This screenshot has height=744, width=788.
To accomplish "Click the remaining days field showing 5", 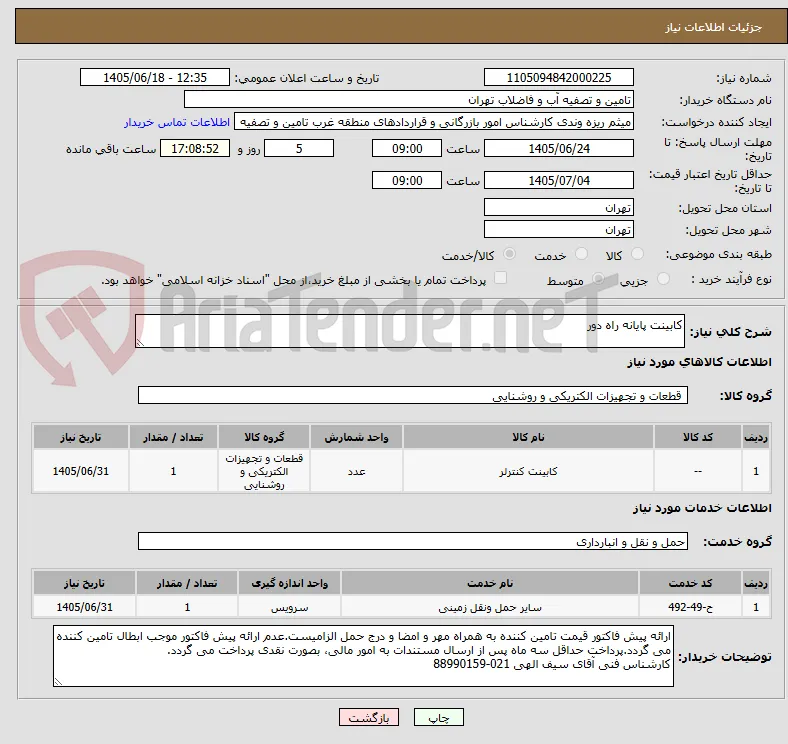I will 299,149.
